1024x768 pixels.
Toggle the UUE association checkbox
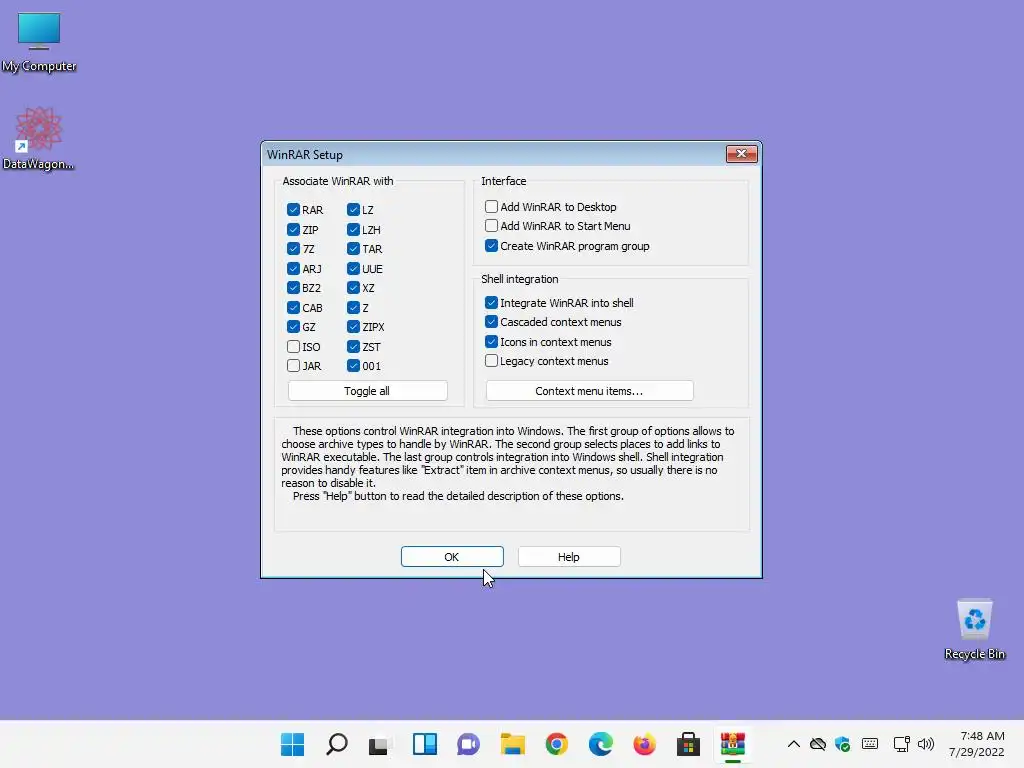click(353, 268)
